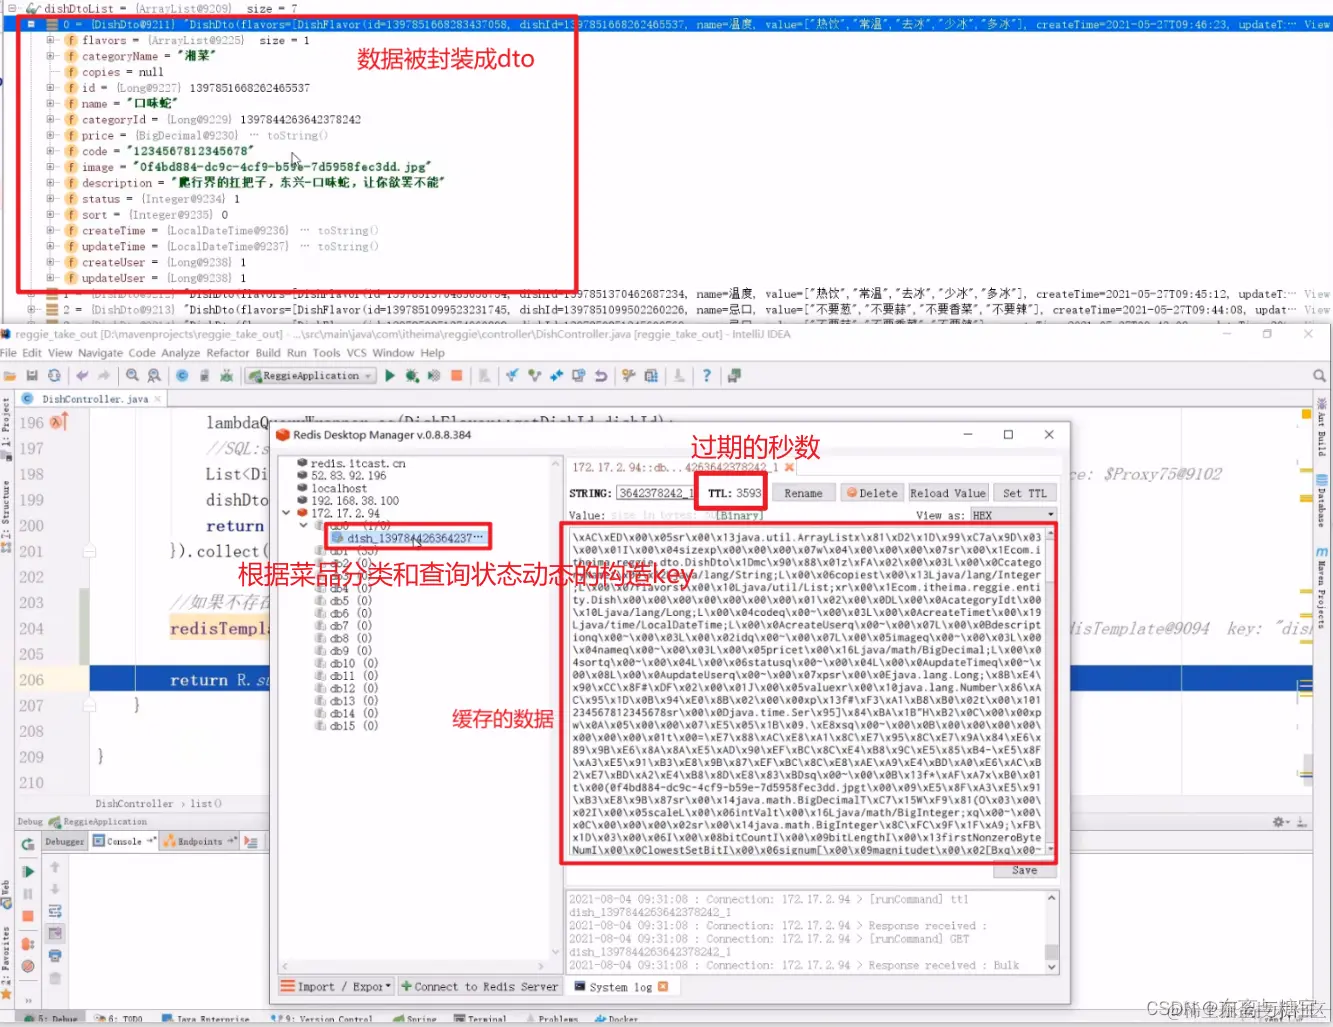Open the Refactor menu

(x=227, y=353)
